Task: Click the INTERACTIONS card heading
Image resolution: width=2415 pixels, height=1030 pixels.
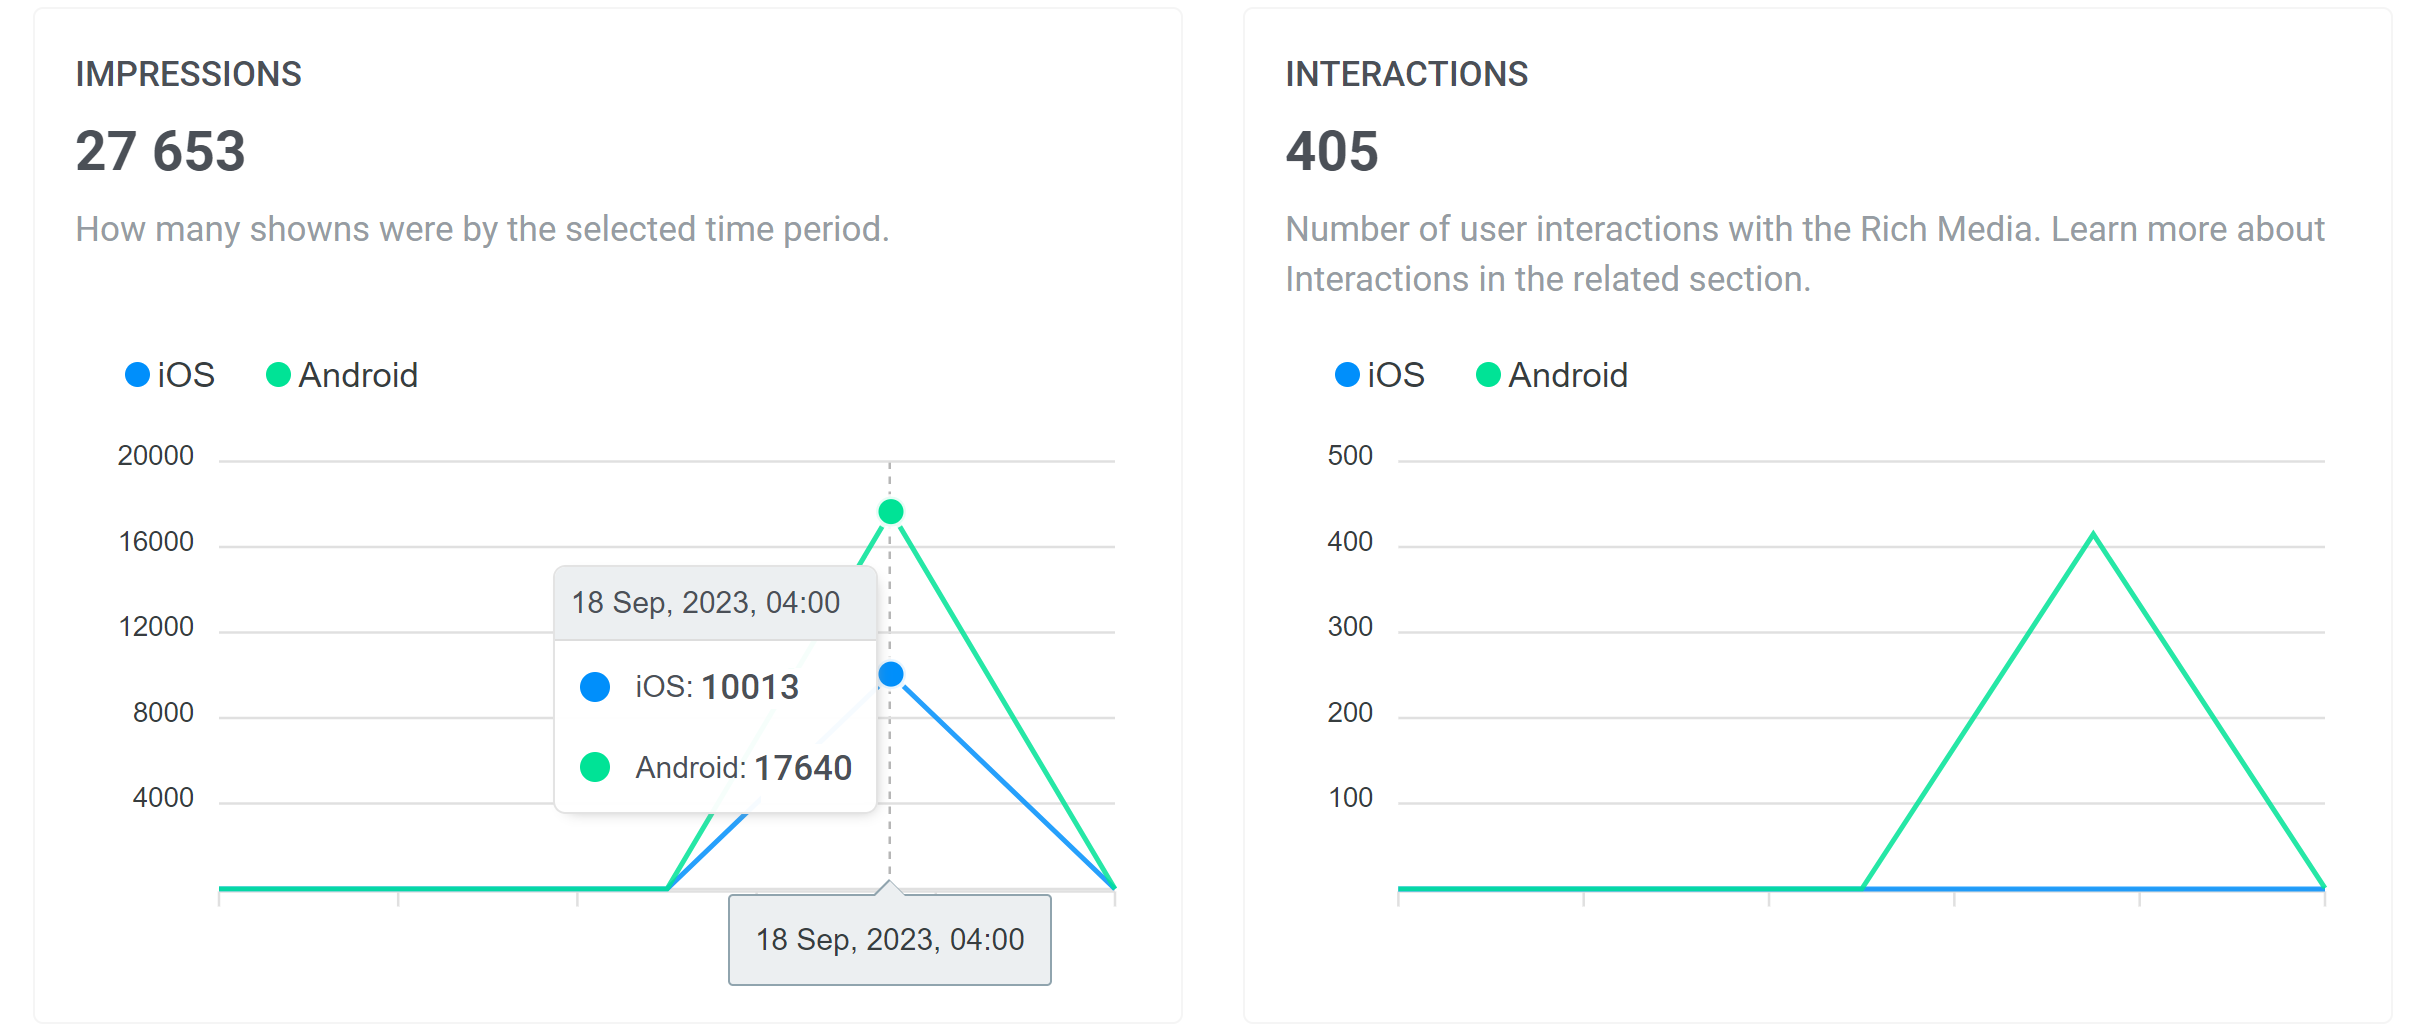Action: pyautogui.click(x=1406, y=74)
